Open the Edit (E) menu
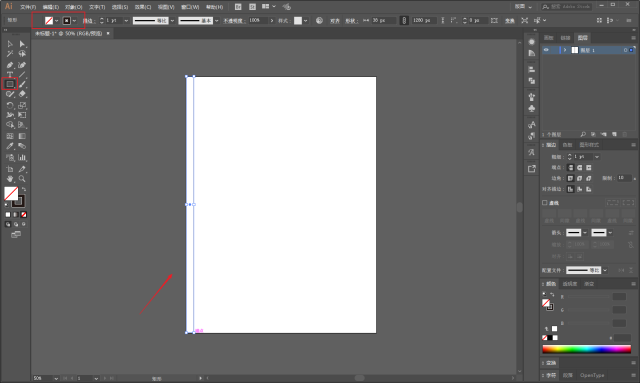 pos(51,7)
